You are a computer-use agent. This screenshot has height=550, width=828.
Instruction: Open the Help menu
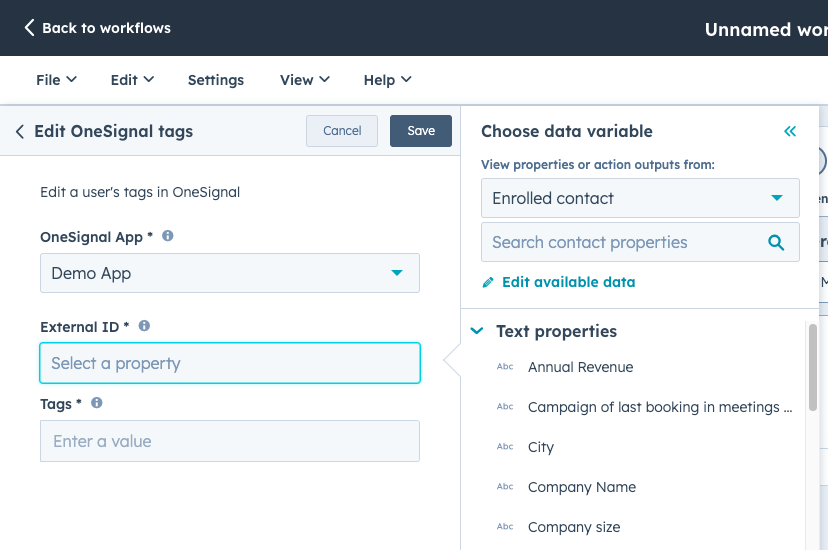pos(387,80)
